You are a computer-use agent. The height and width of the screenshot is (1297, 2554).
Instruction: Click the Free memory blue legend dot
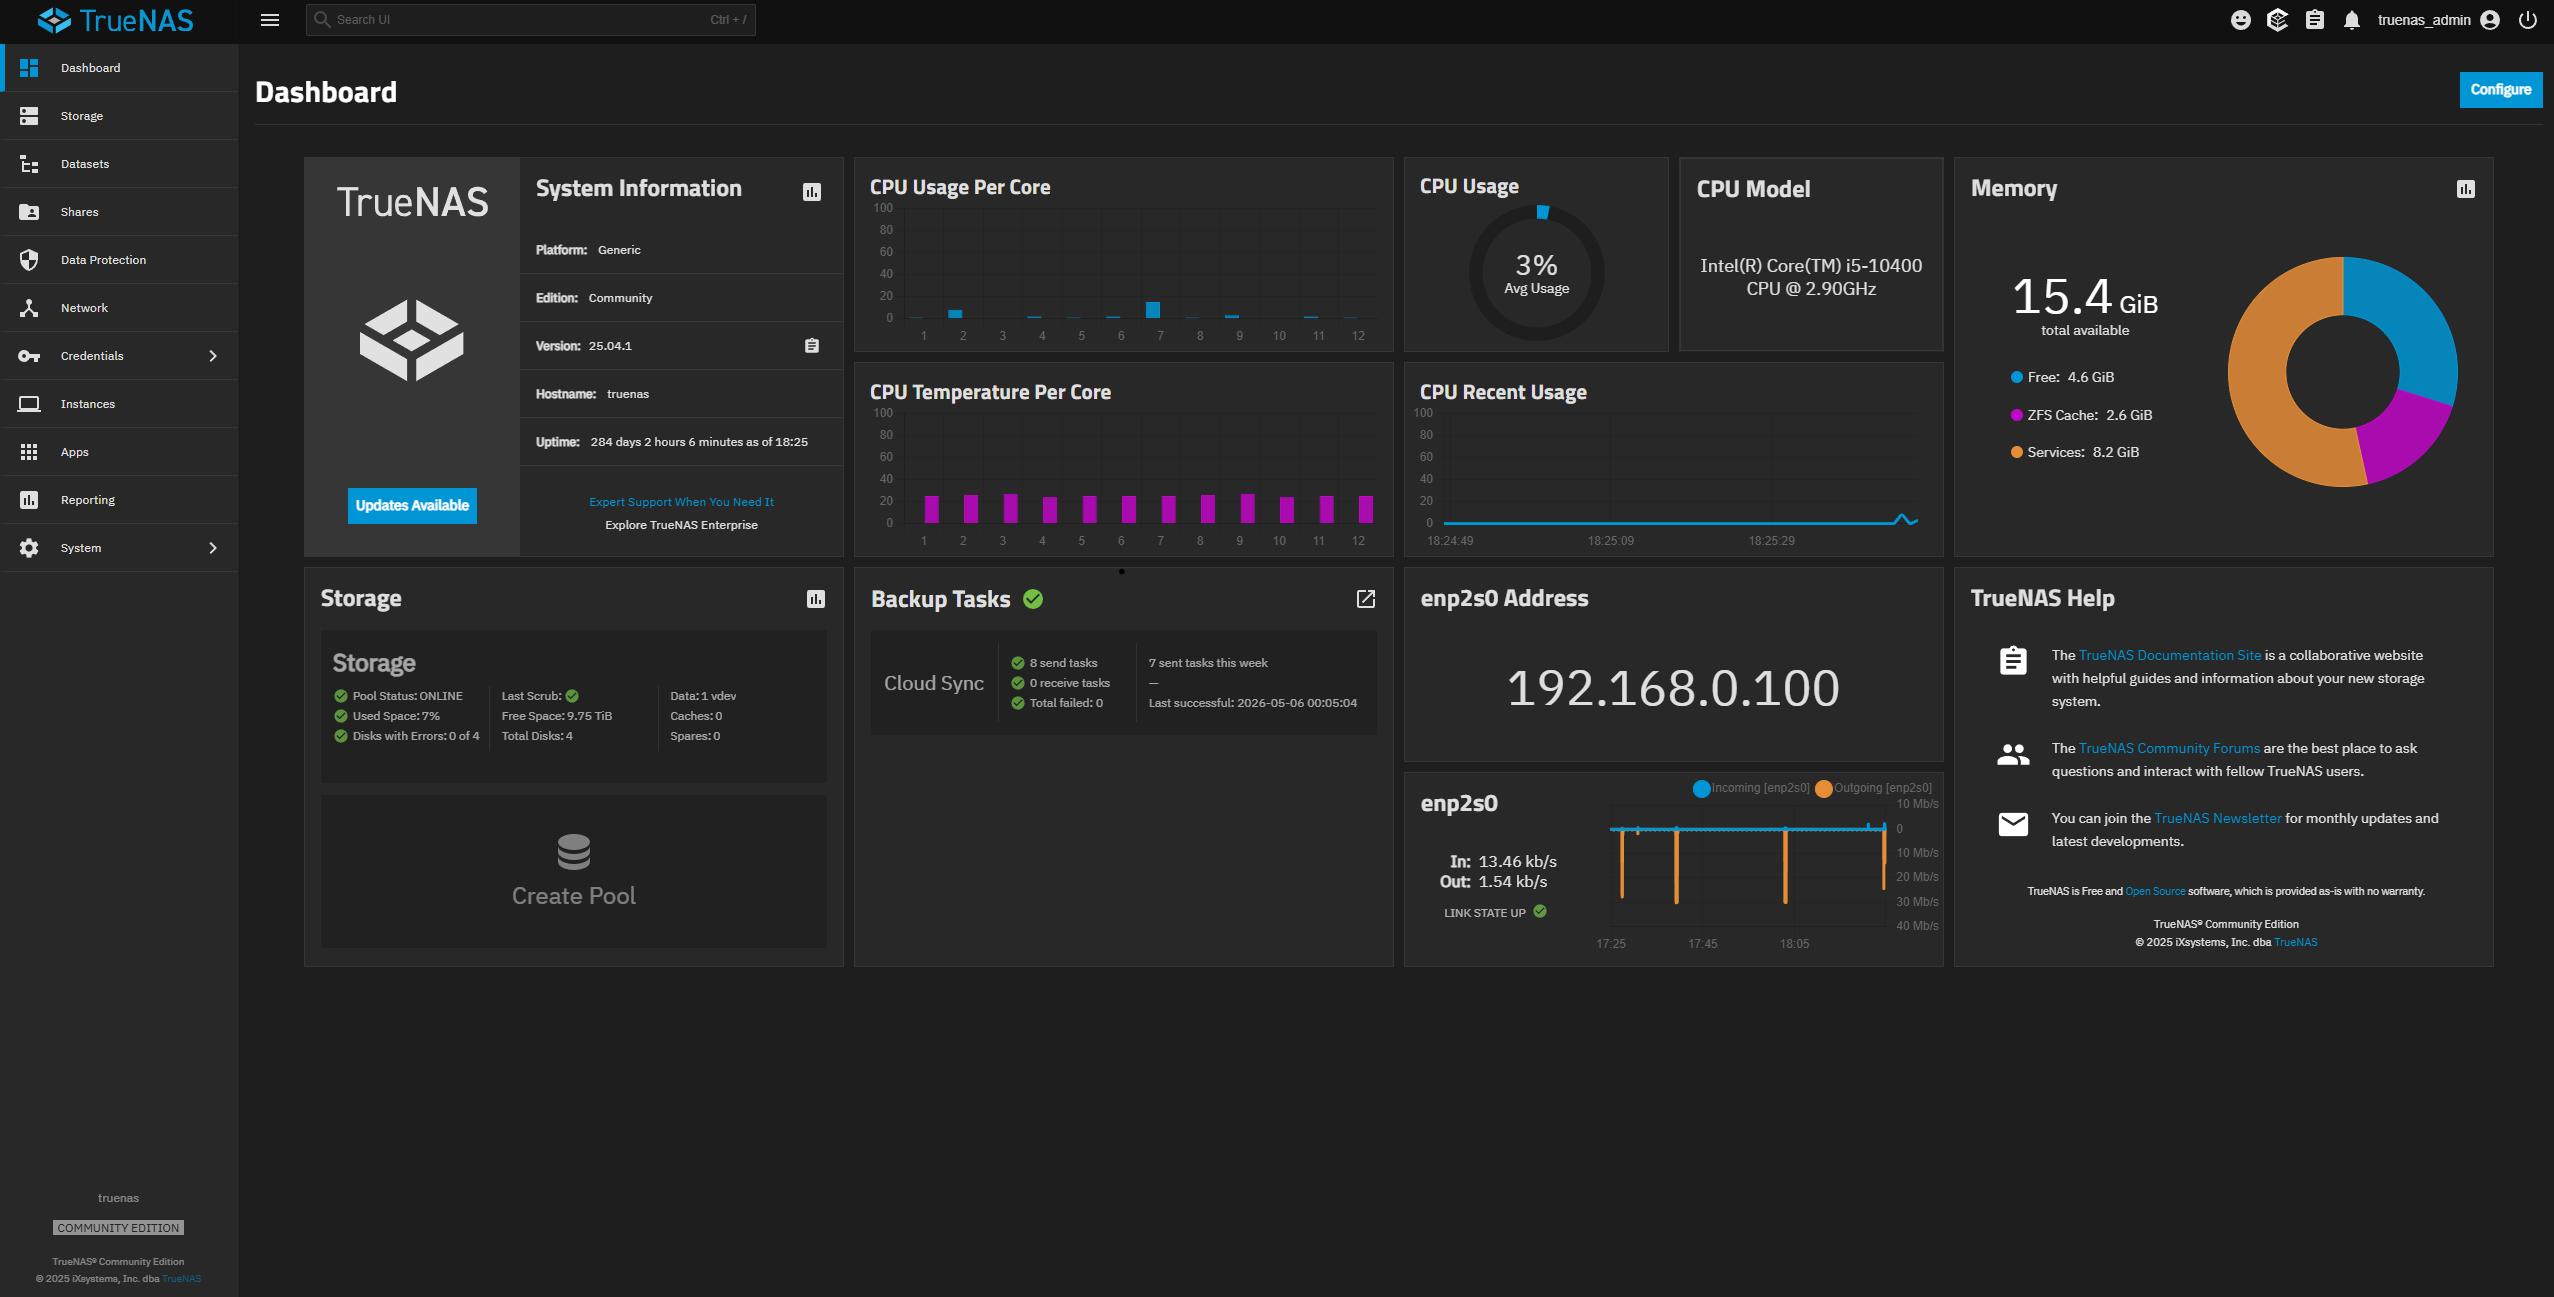2017,377
